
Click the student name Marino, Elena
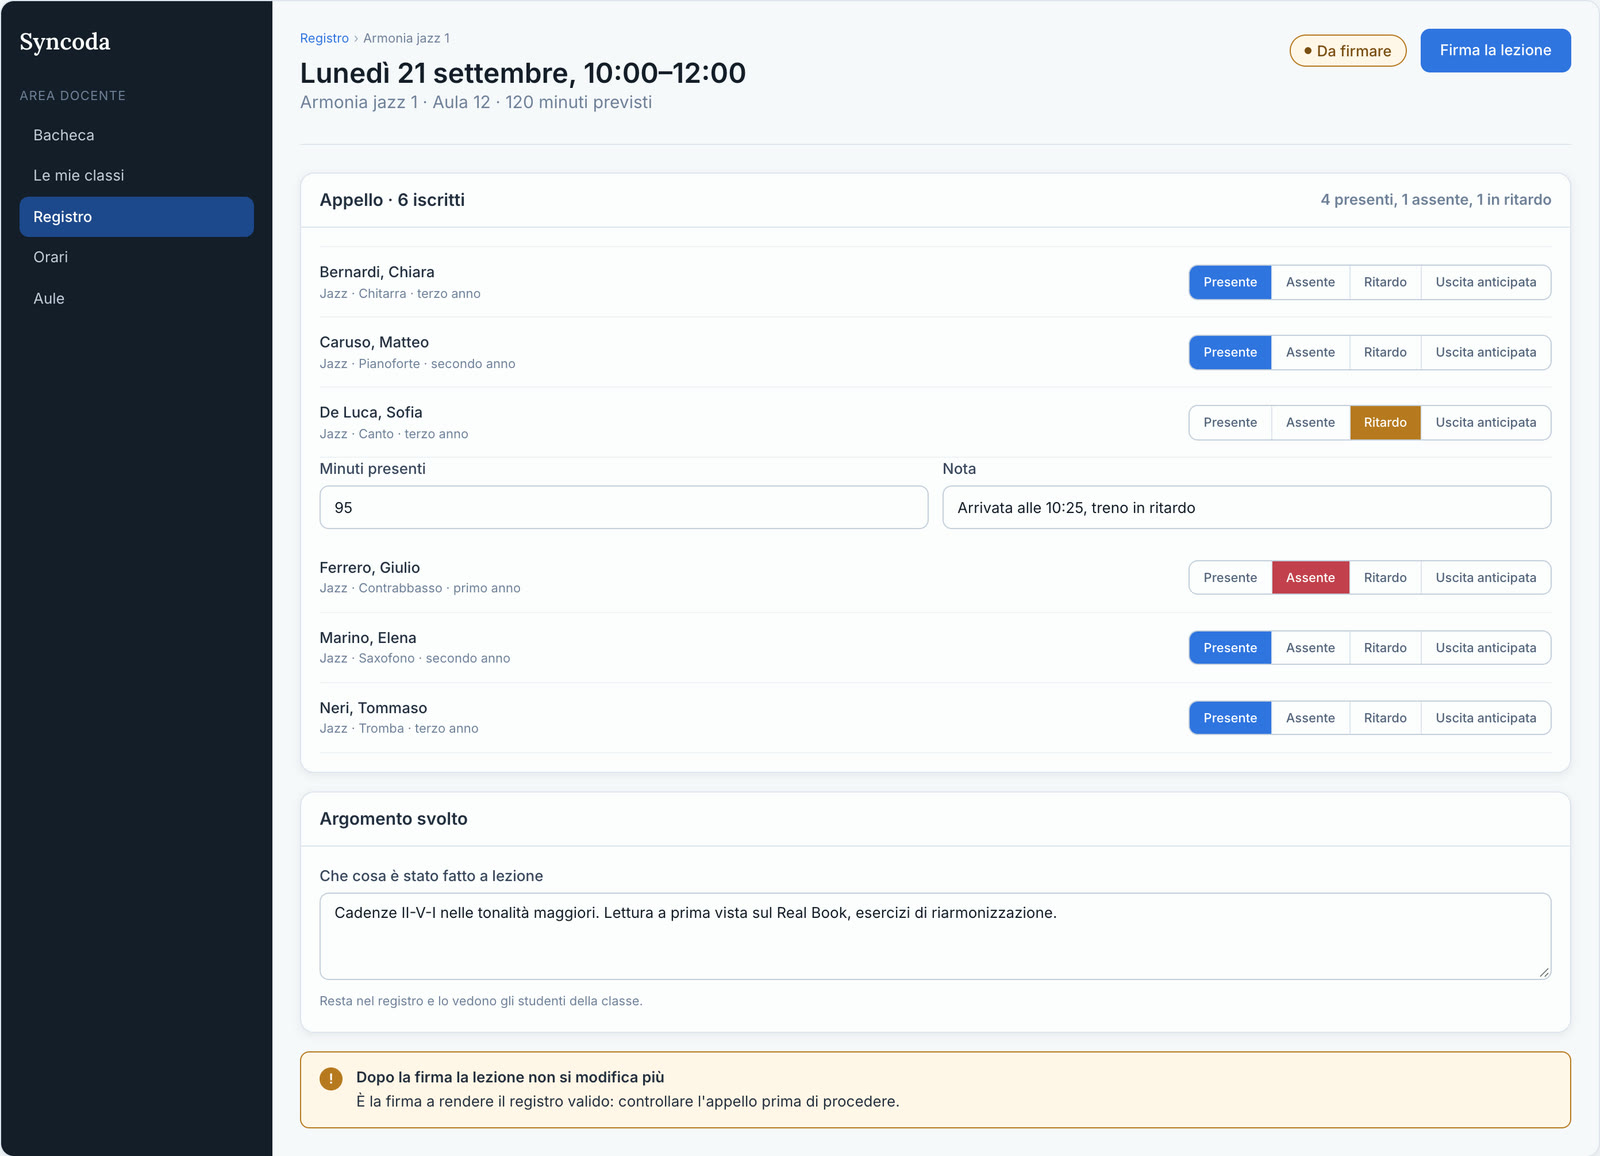pos(368,637)
